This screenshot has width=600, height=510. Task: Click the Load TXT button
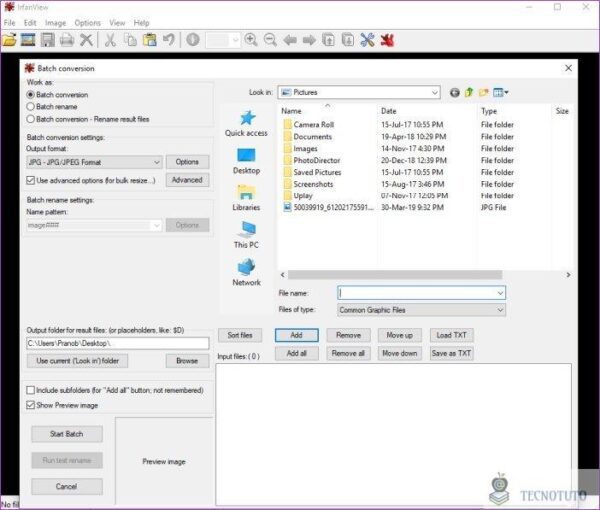[452, 335]
